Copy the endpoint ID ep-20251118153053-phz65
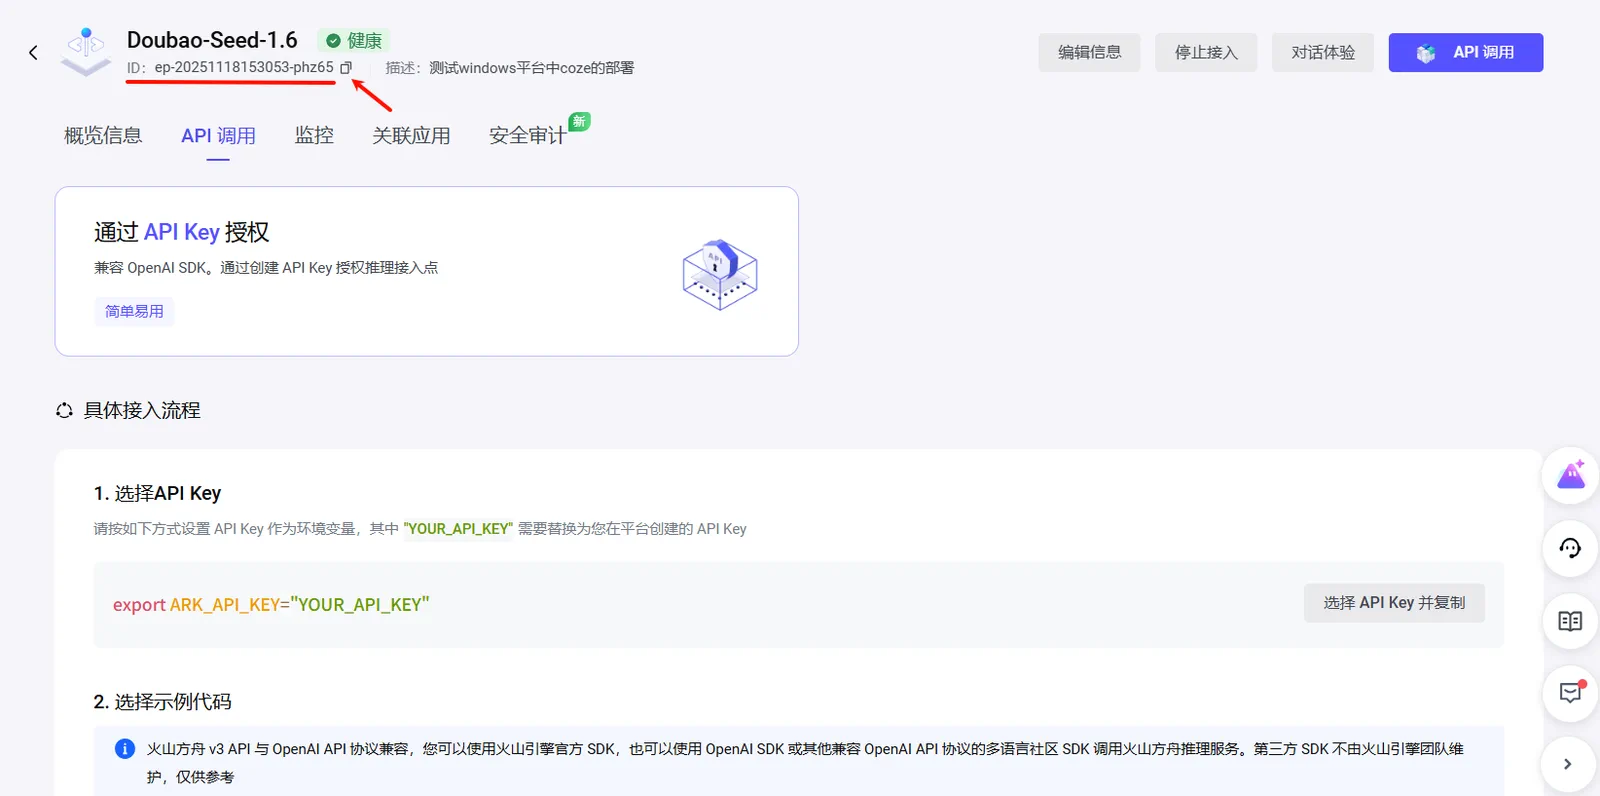The height and width of the screenshot is (796, 1600). (346, 68)
